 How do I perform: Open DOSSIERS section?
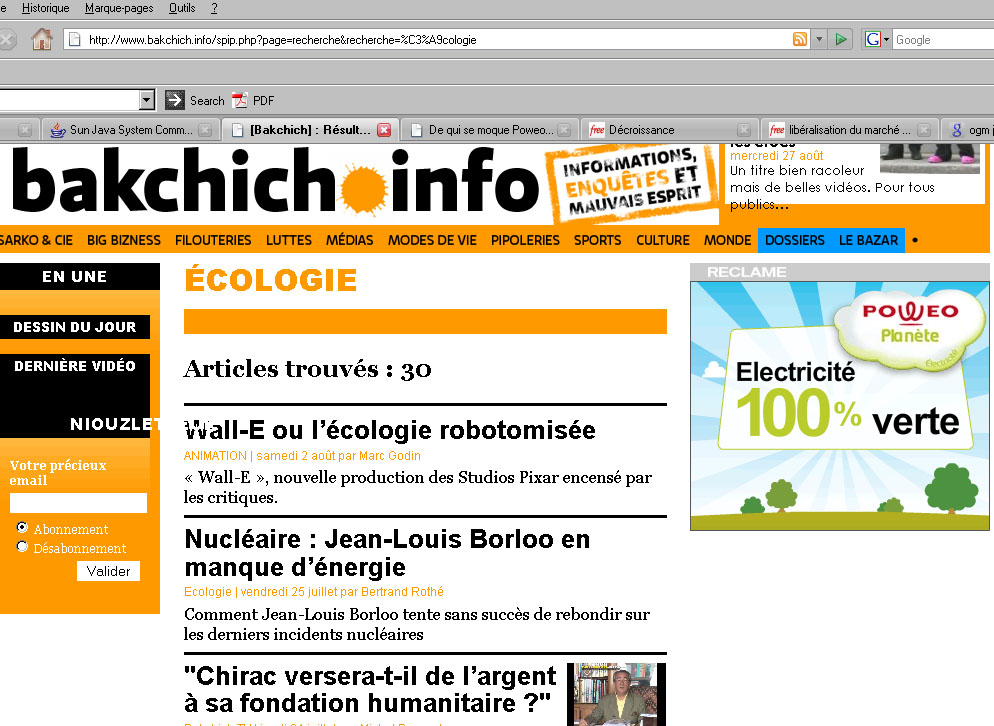794,240
